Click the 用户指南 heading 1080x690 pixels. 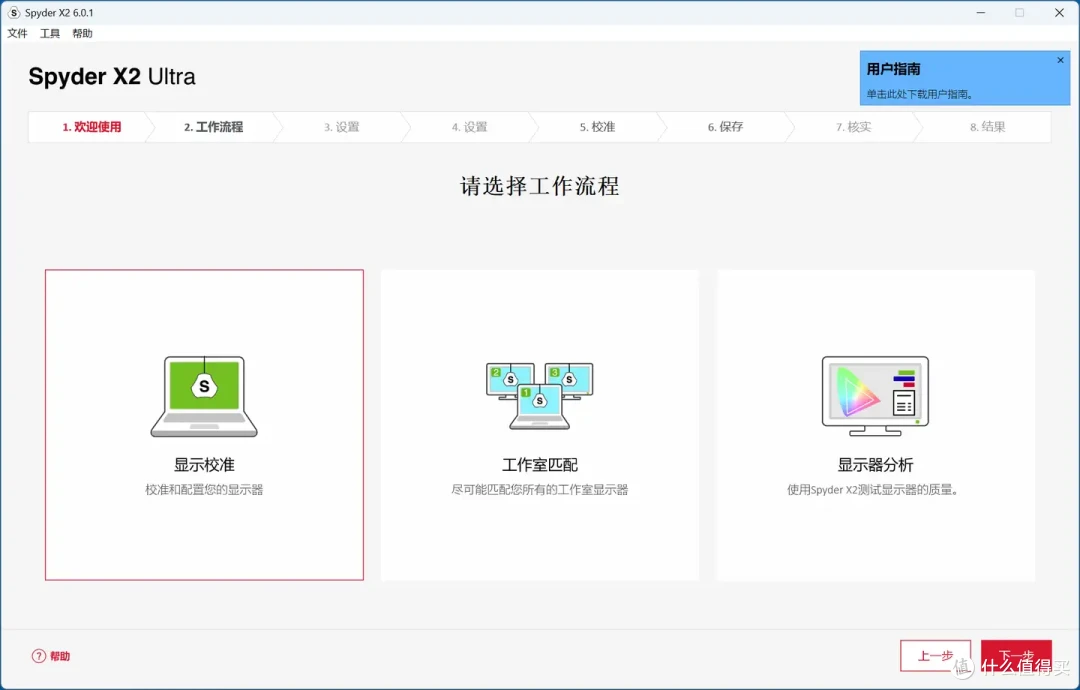coord(893,69)
